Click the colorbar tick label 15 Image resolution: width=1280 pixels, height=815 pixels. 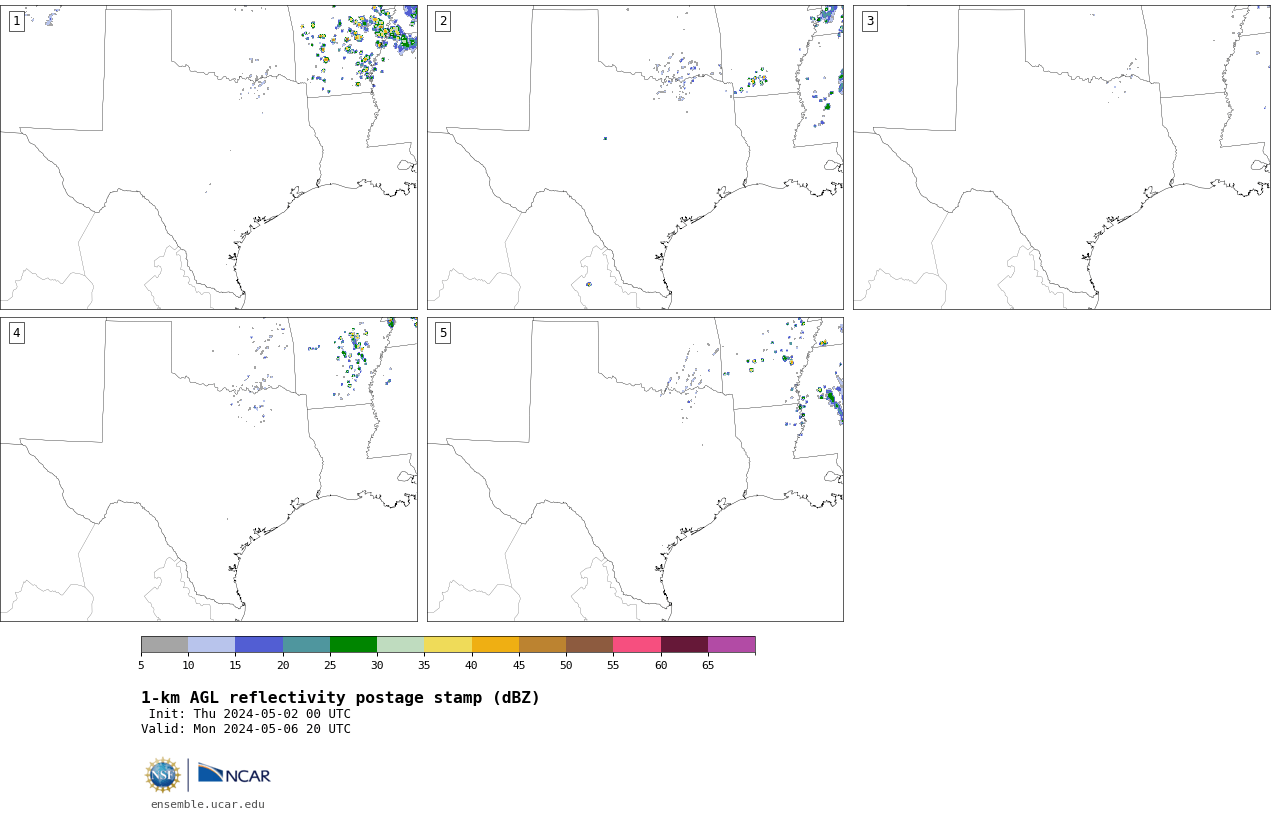pos(235,665)
